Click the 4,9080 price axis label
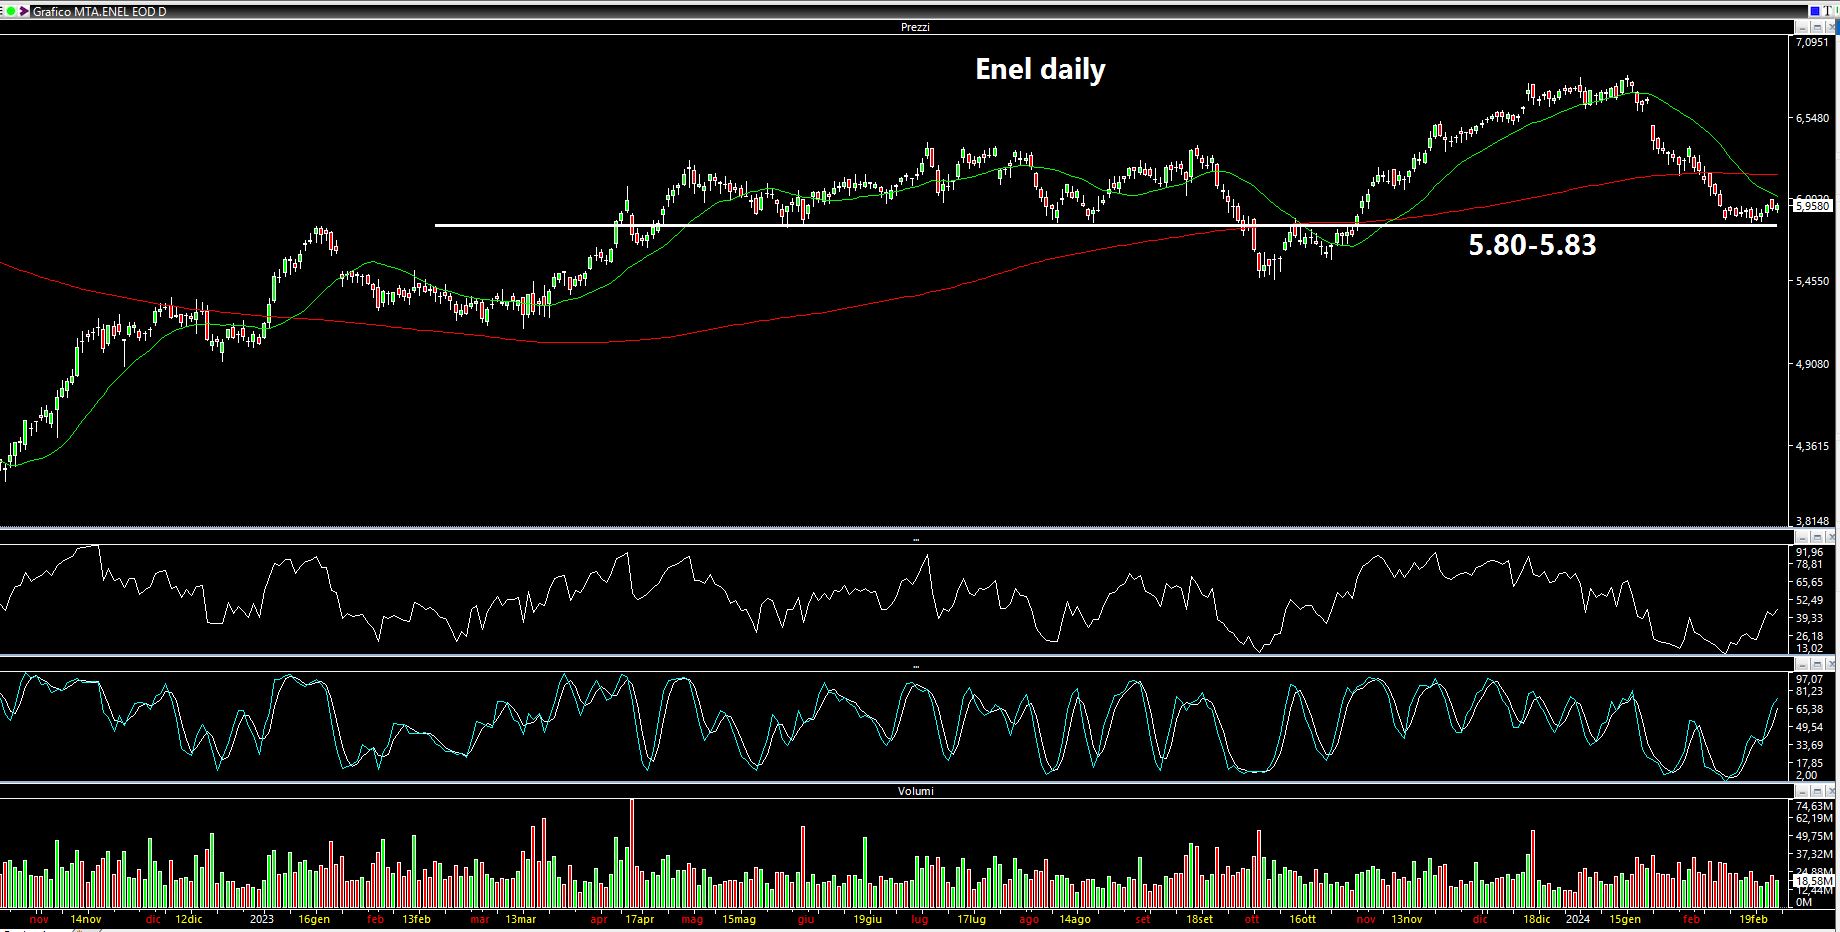 click(x=1811, y=364)
